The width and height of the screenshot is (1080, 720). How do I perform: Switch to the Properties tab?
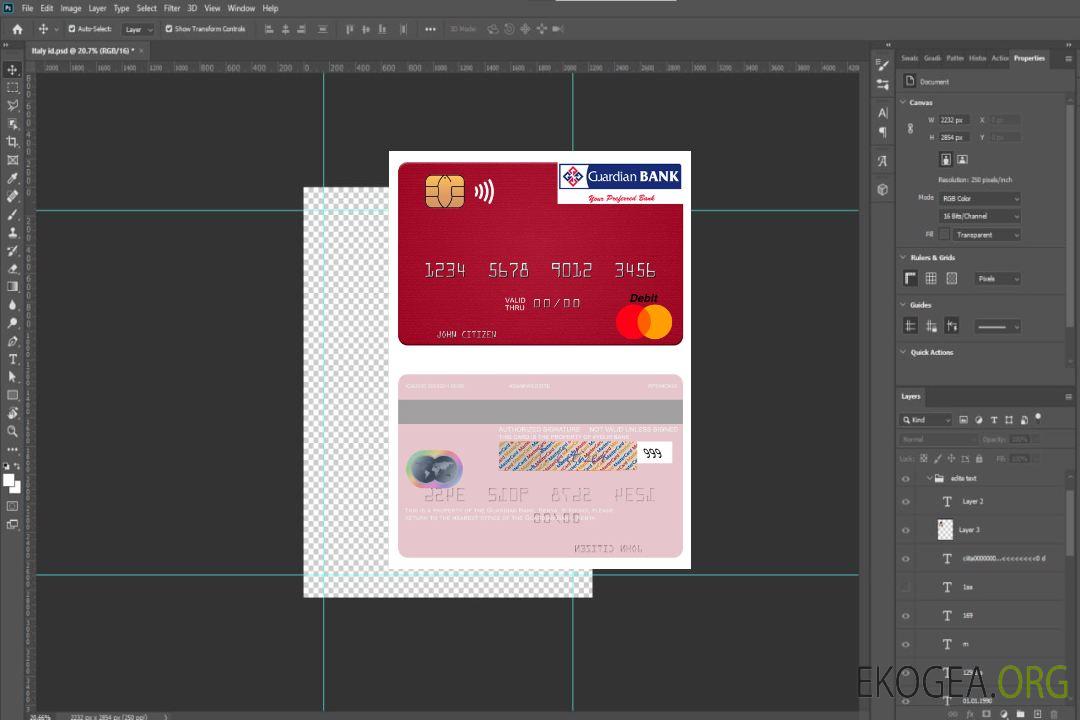tap(1029, 58)
